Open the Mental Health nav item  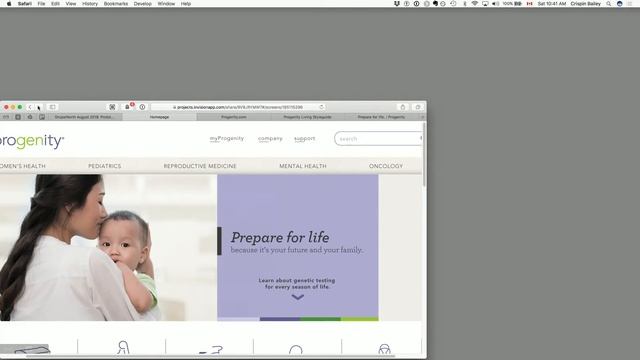303,166
